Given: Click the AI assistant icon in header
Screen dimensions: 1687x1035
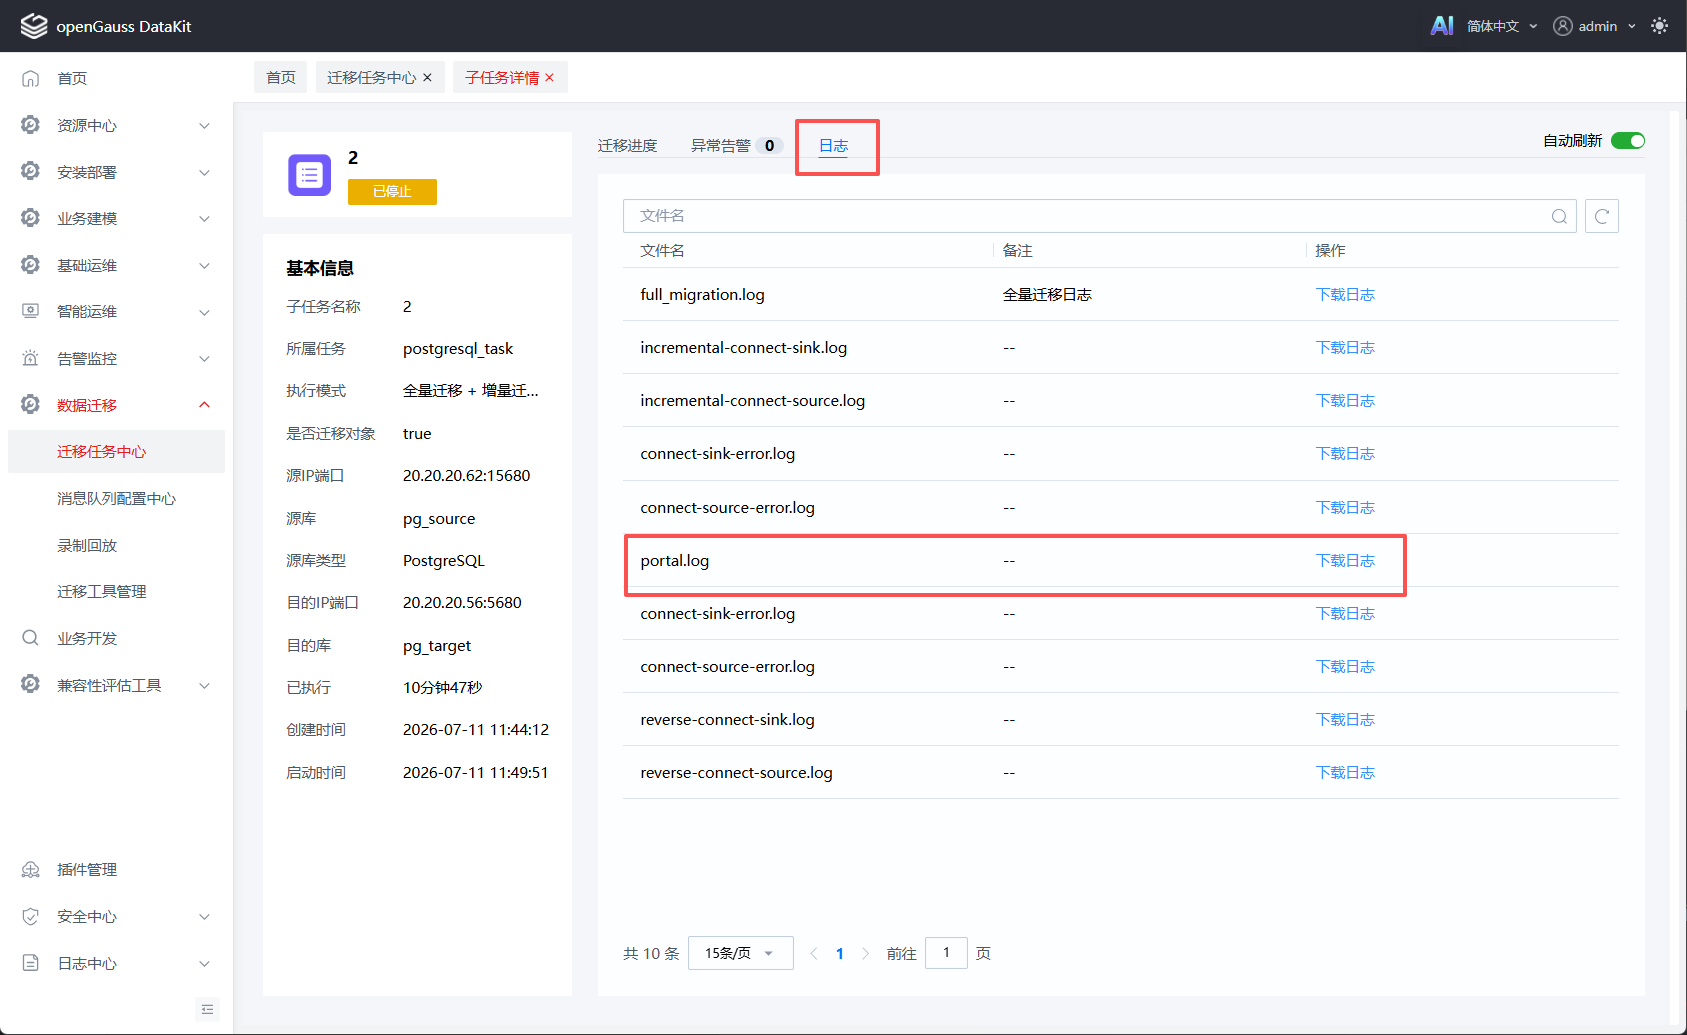Looking at the screenshot, I should 1442,26.
